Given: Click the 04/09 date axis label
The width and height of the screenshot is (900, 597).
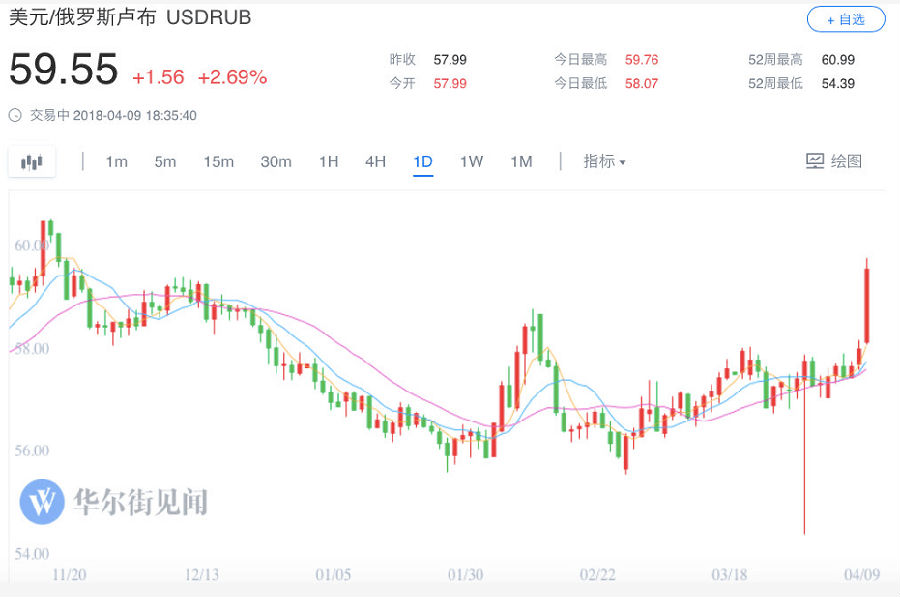Looking at the screenshot, I should click(862, 575).
